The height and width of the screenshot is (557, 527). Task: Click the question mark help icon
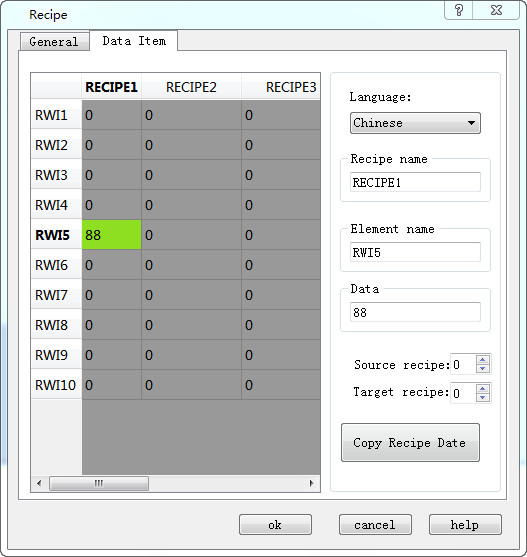click(x=458, y=10)
